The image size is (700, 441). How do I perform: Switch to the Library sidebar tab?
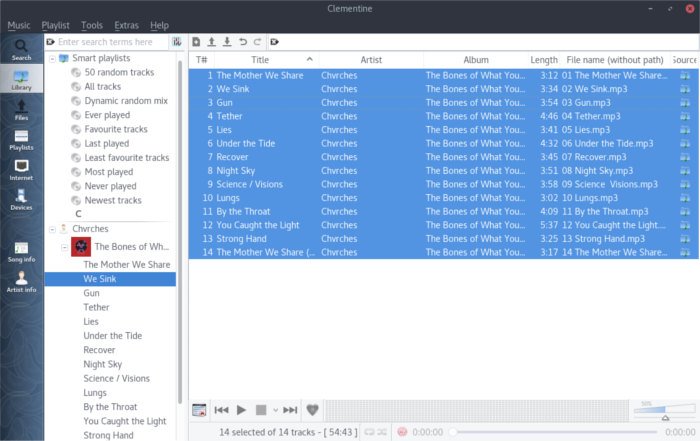[21, 79]
